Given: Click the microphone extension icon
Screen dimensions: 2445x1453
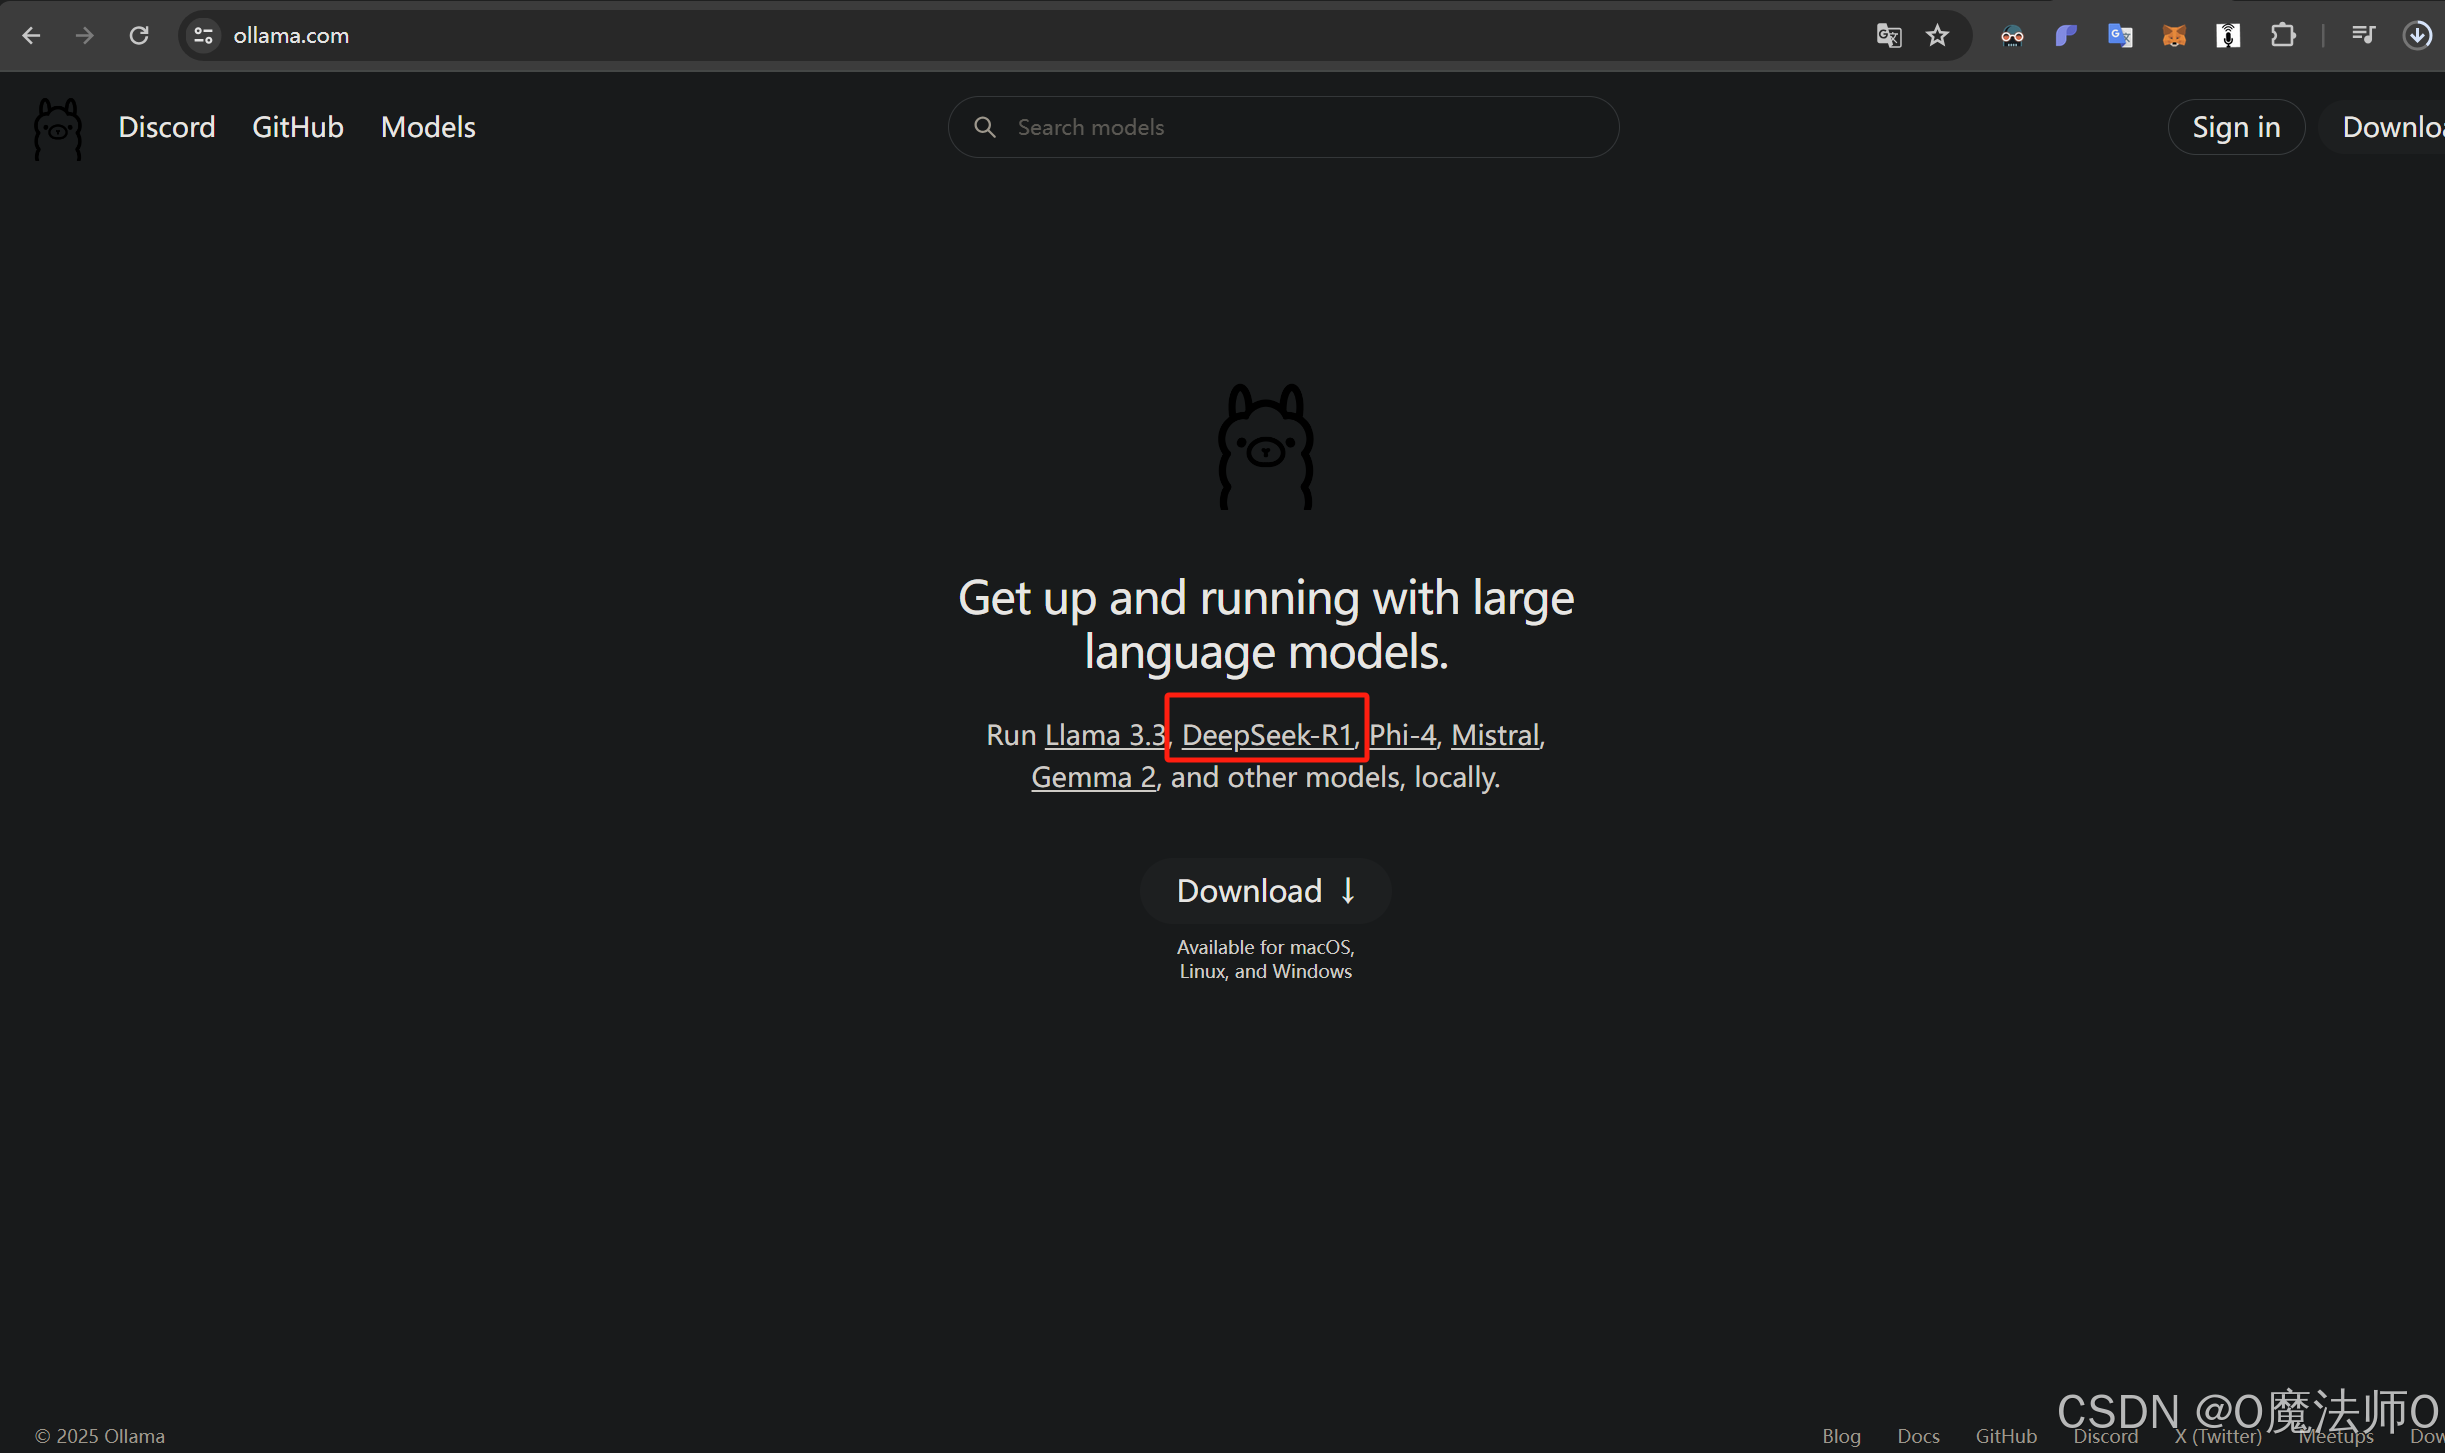Looking at the screenshot, I should 2227,36.
